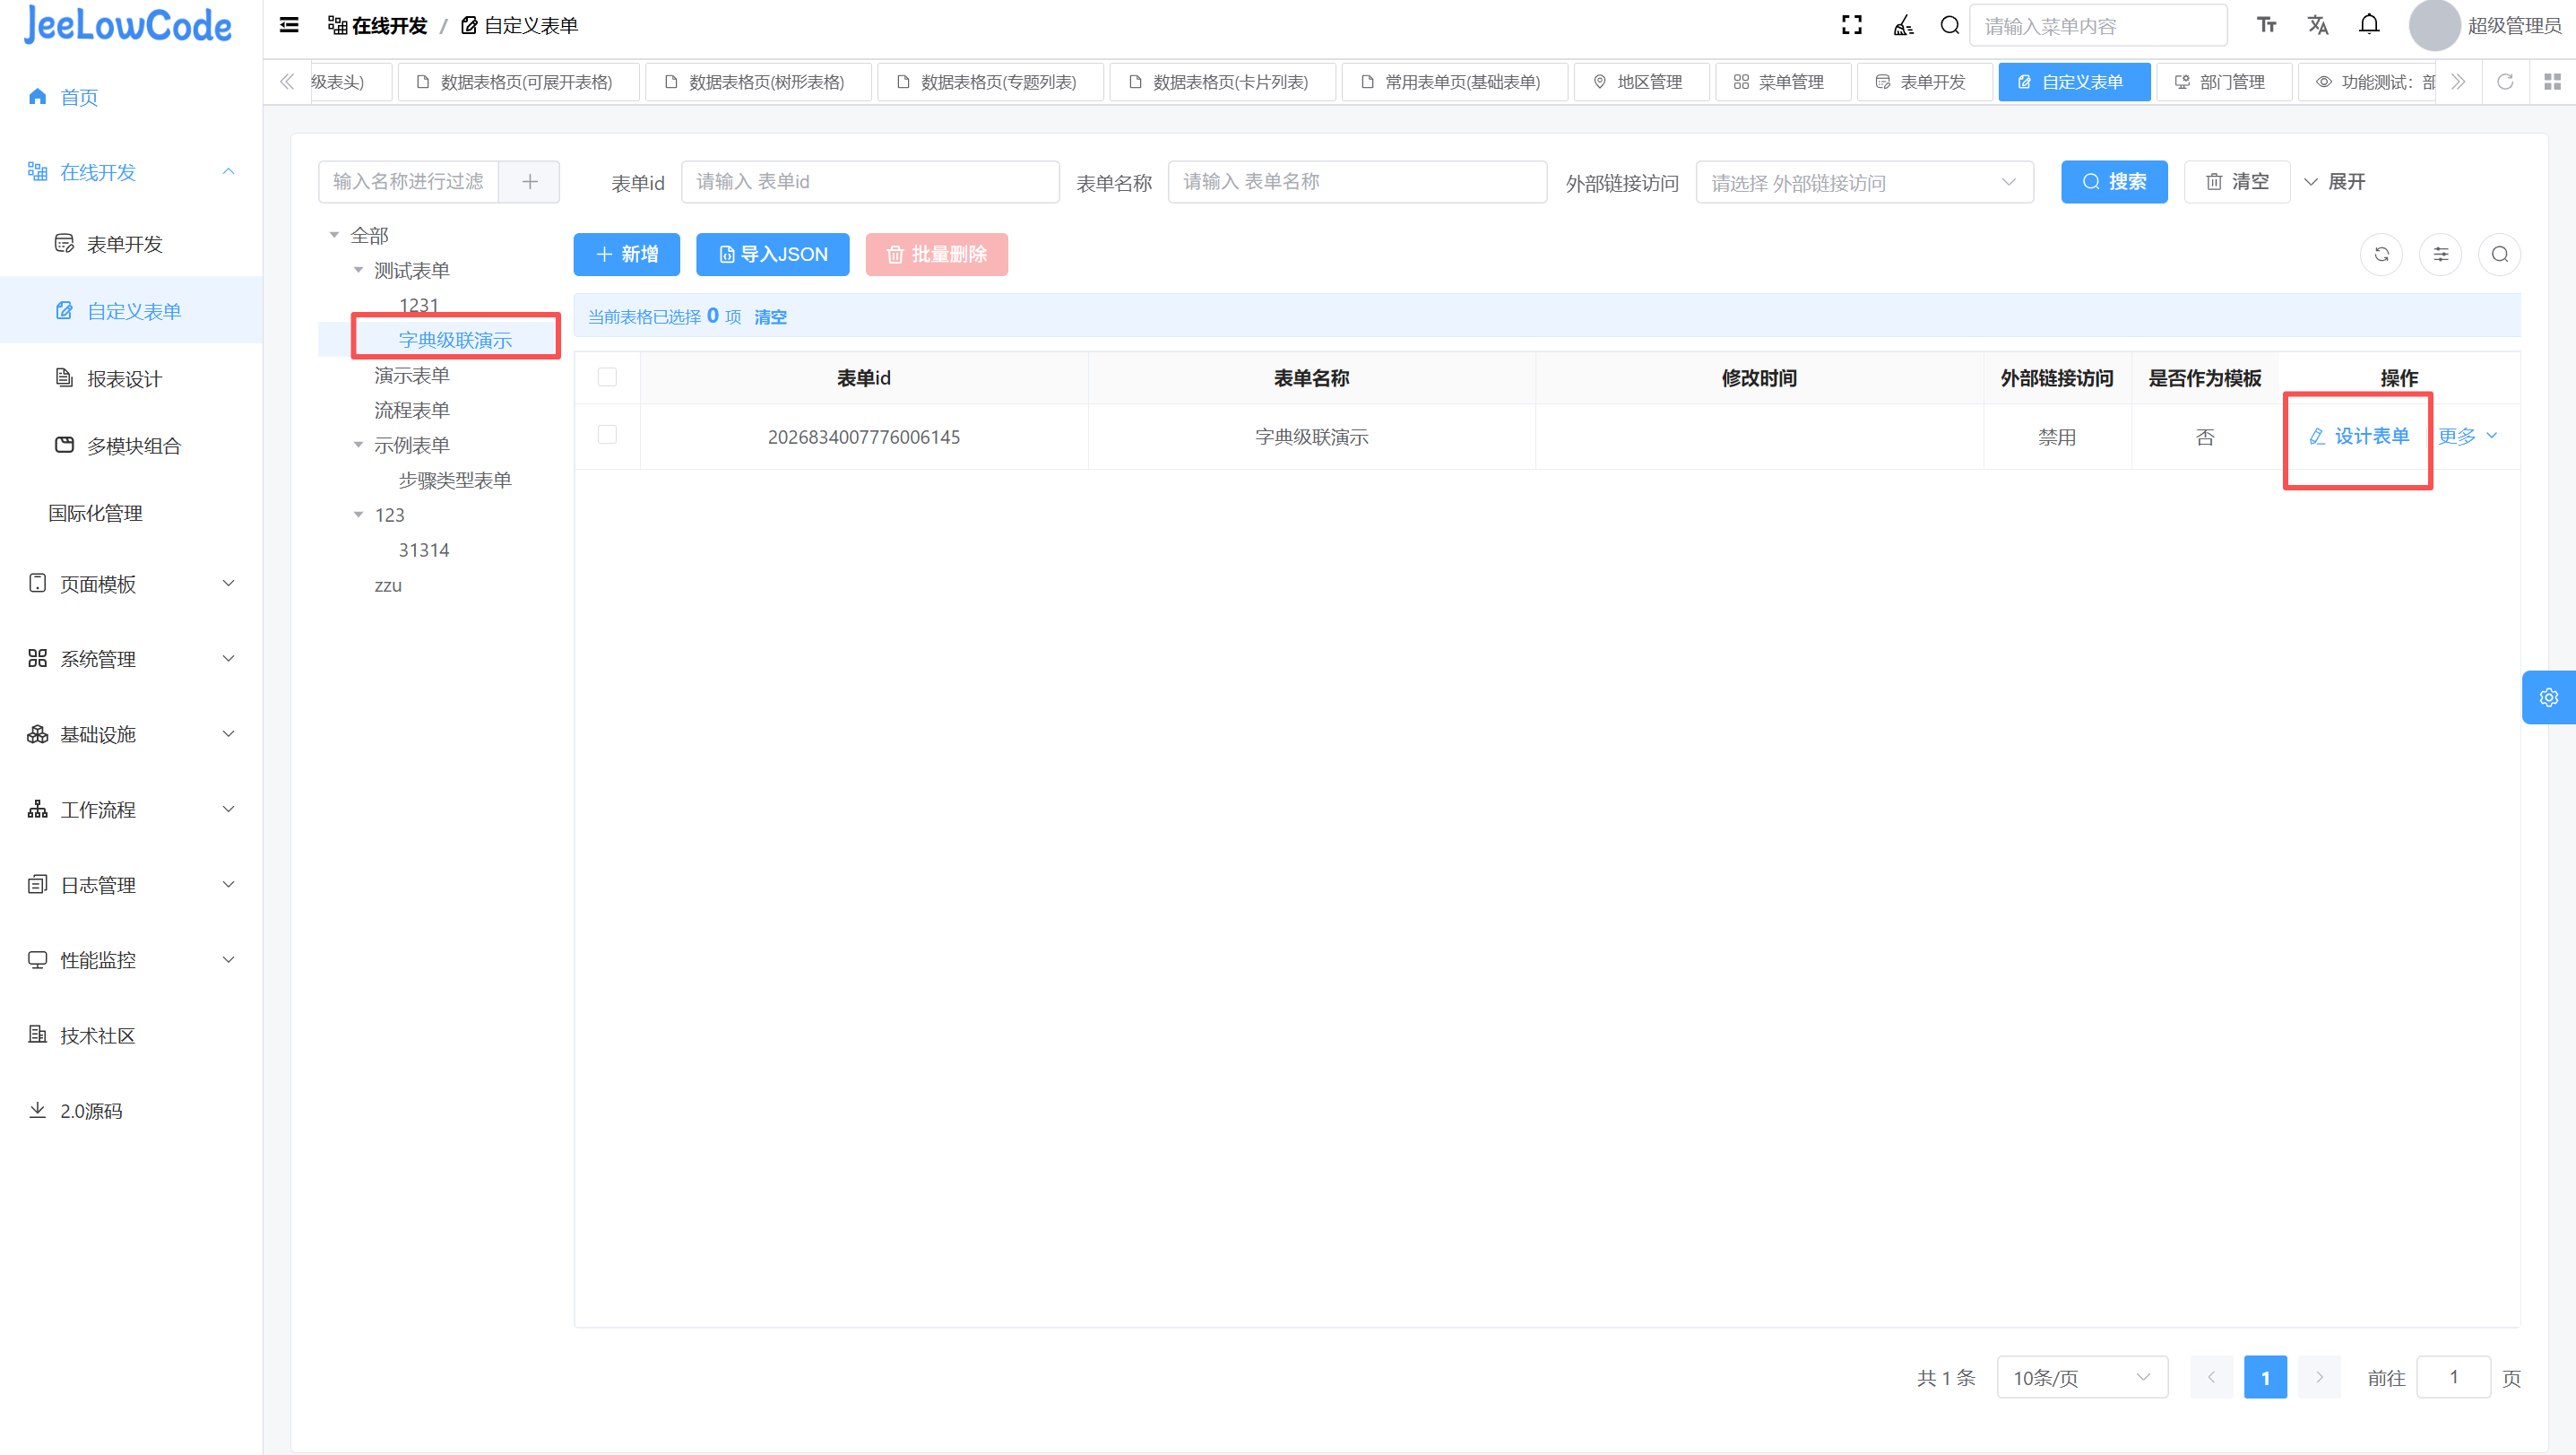
Task: Collapse sidebar with hamburger menu icon
Action: (x=289, y=26)
